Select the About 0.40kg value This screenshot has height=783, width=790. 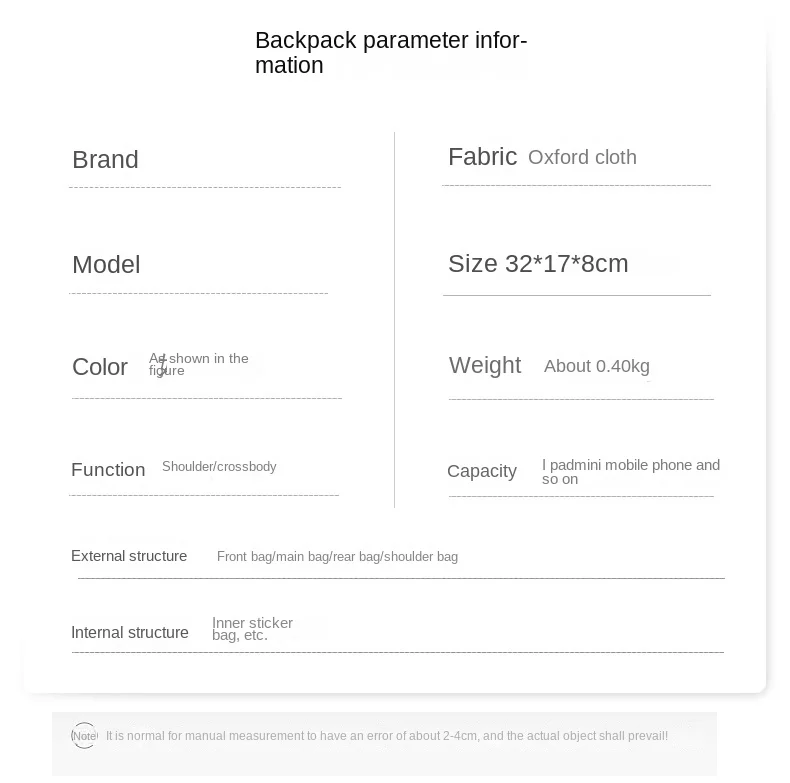(x=596, y=367)
